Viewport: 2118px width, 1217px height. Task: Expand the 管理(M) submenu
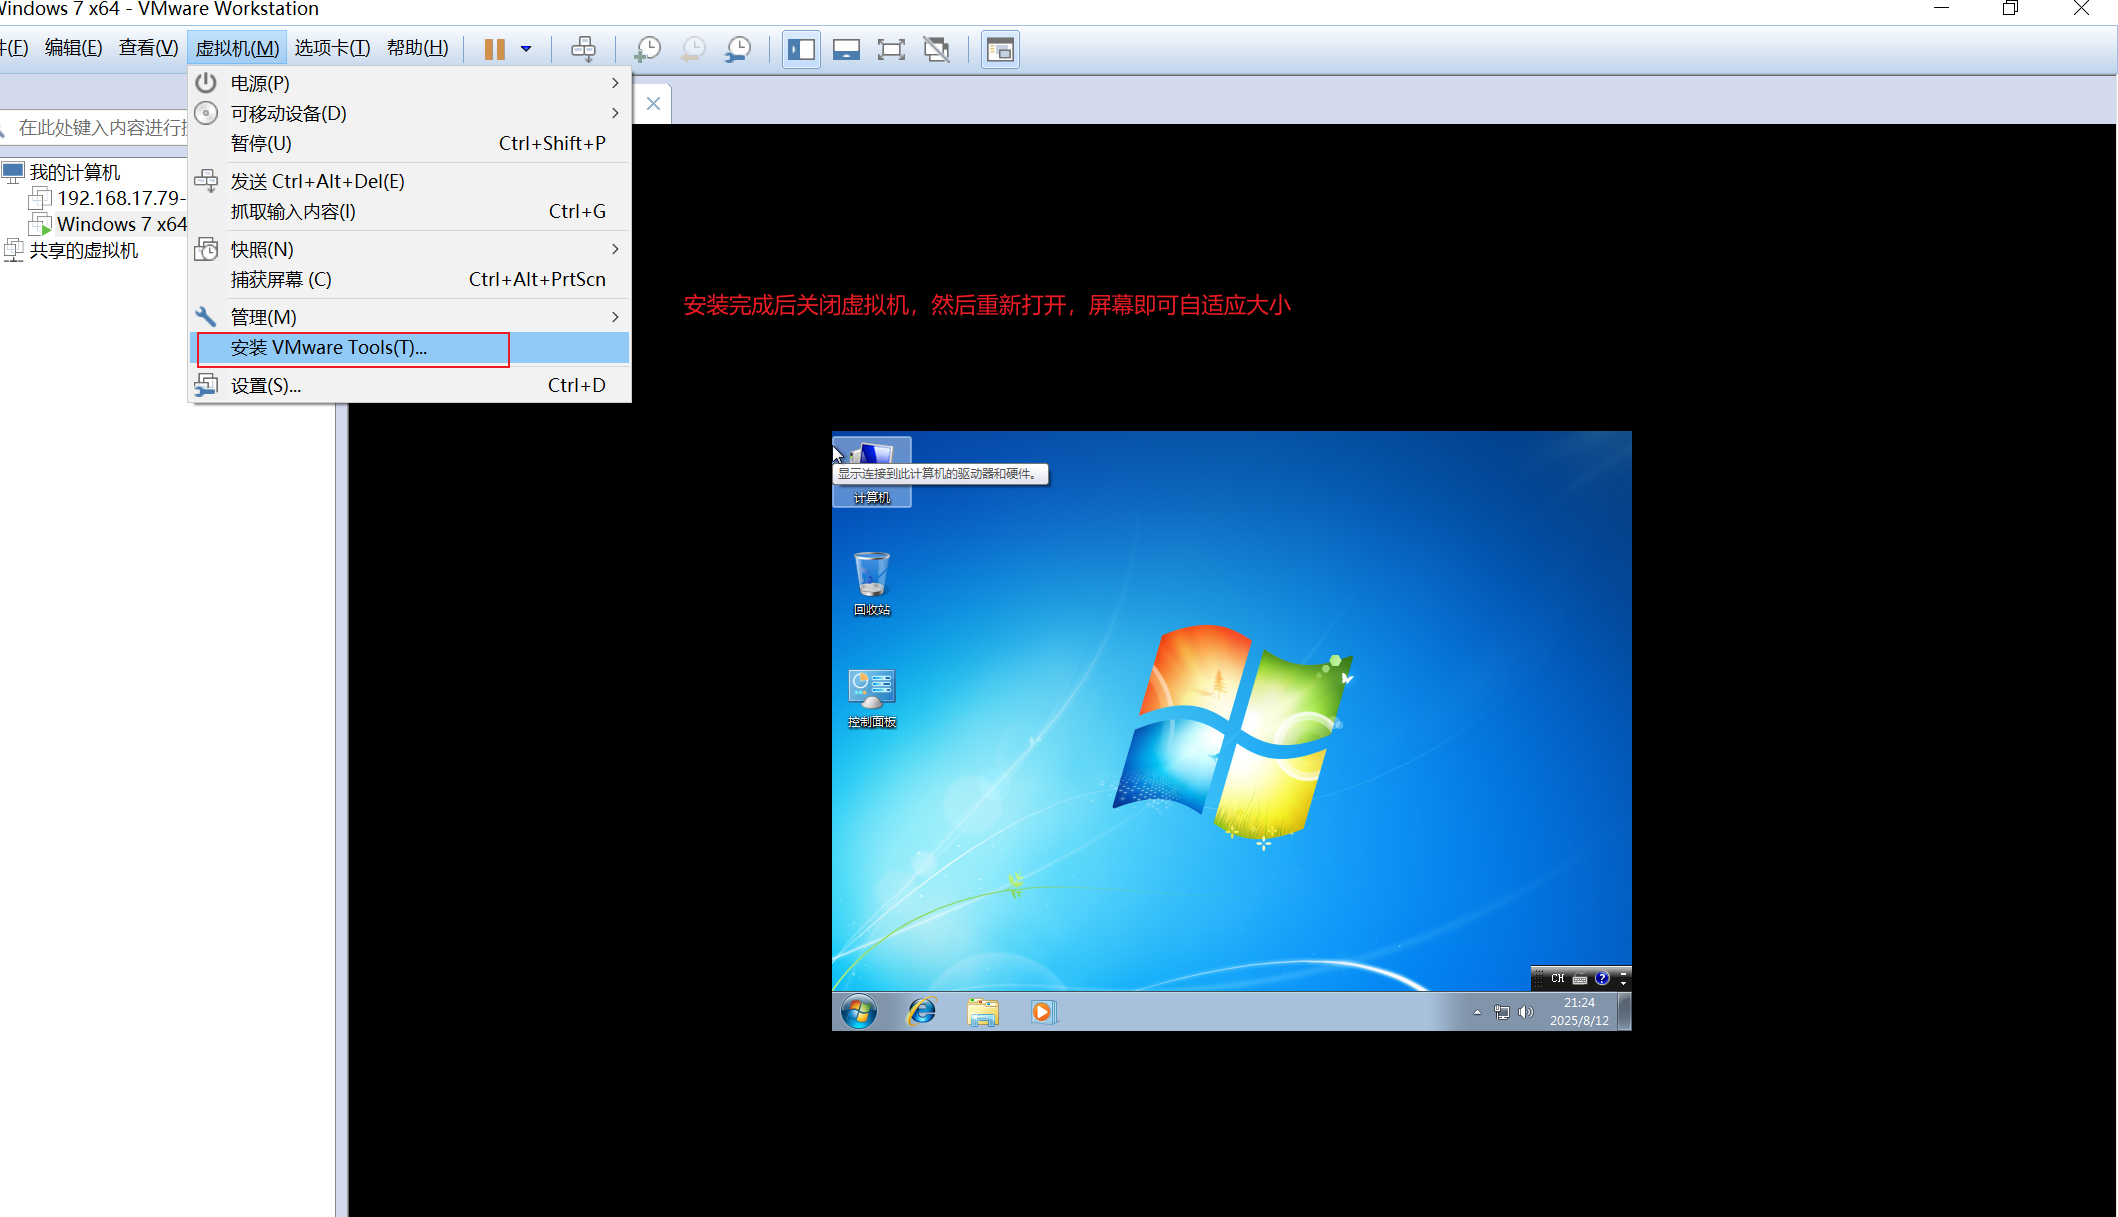coord(410,317)
